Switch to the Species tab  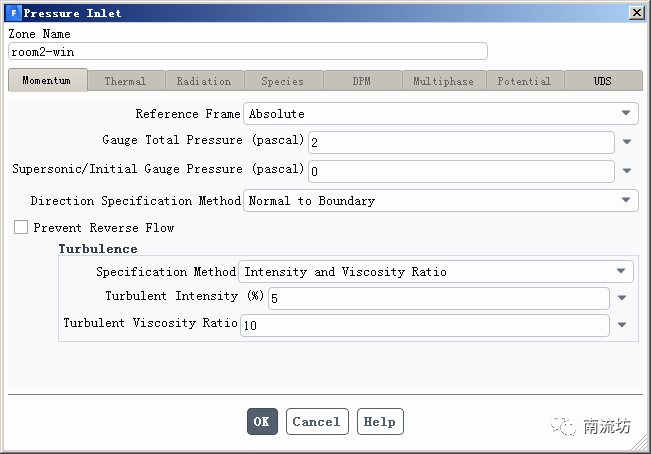(282, 81)
